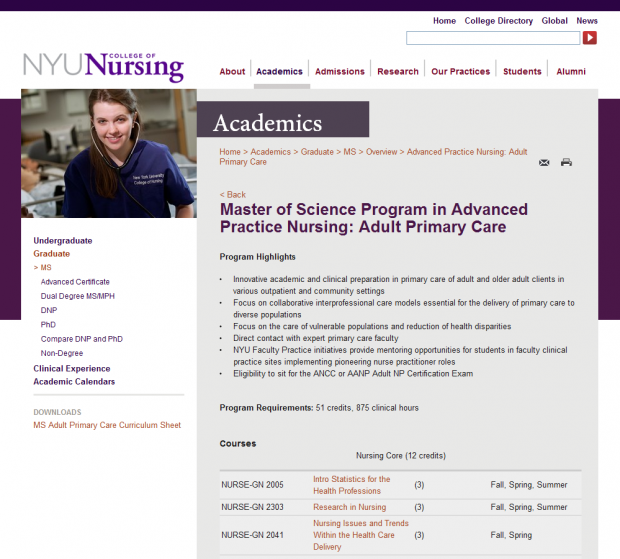620x559 pixels.
Task: Open the Alumni menu
Action: click(x=571, y=72)
